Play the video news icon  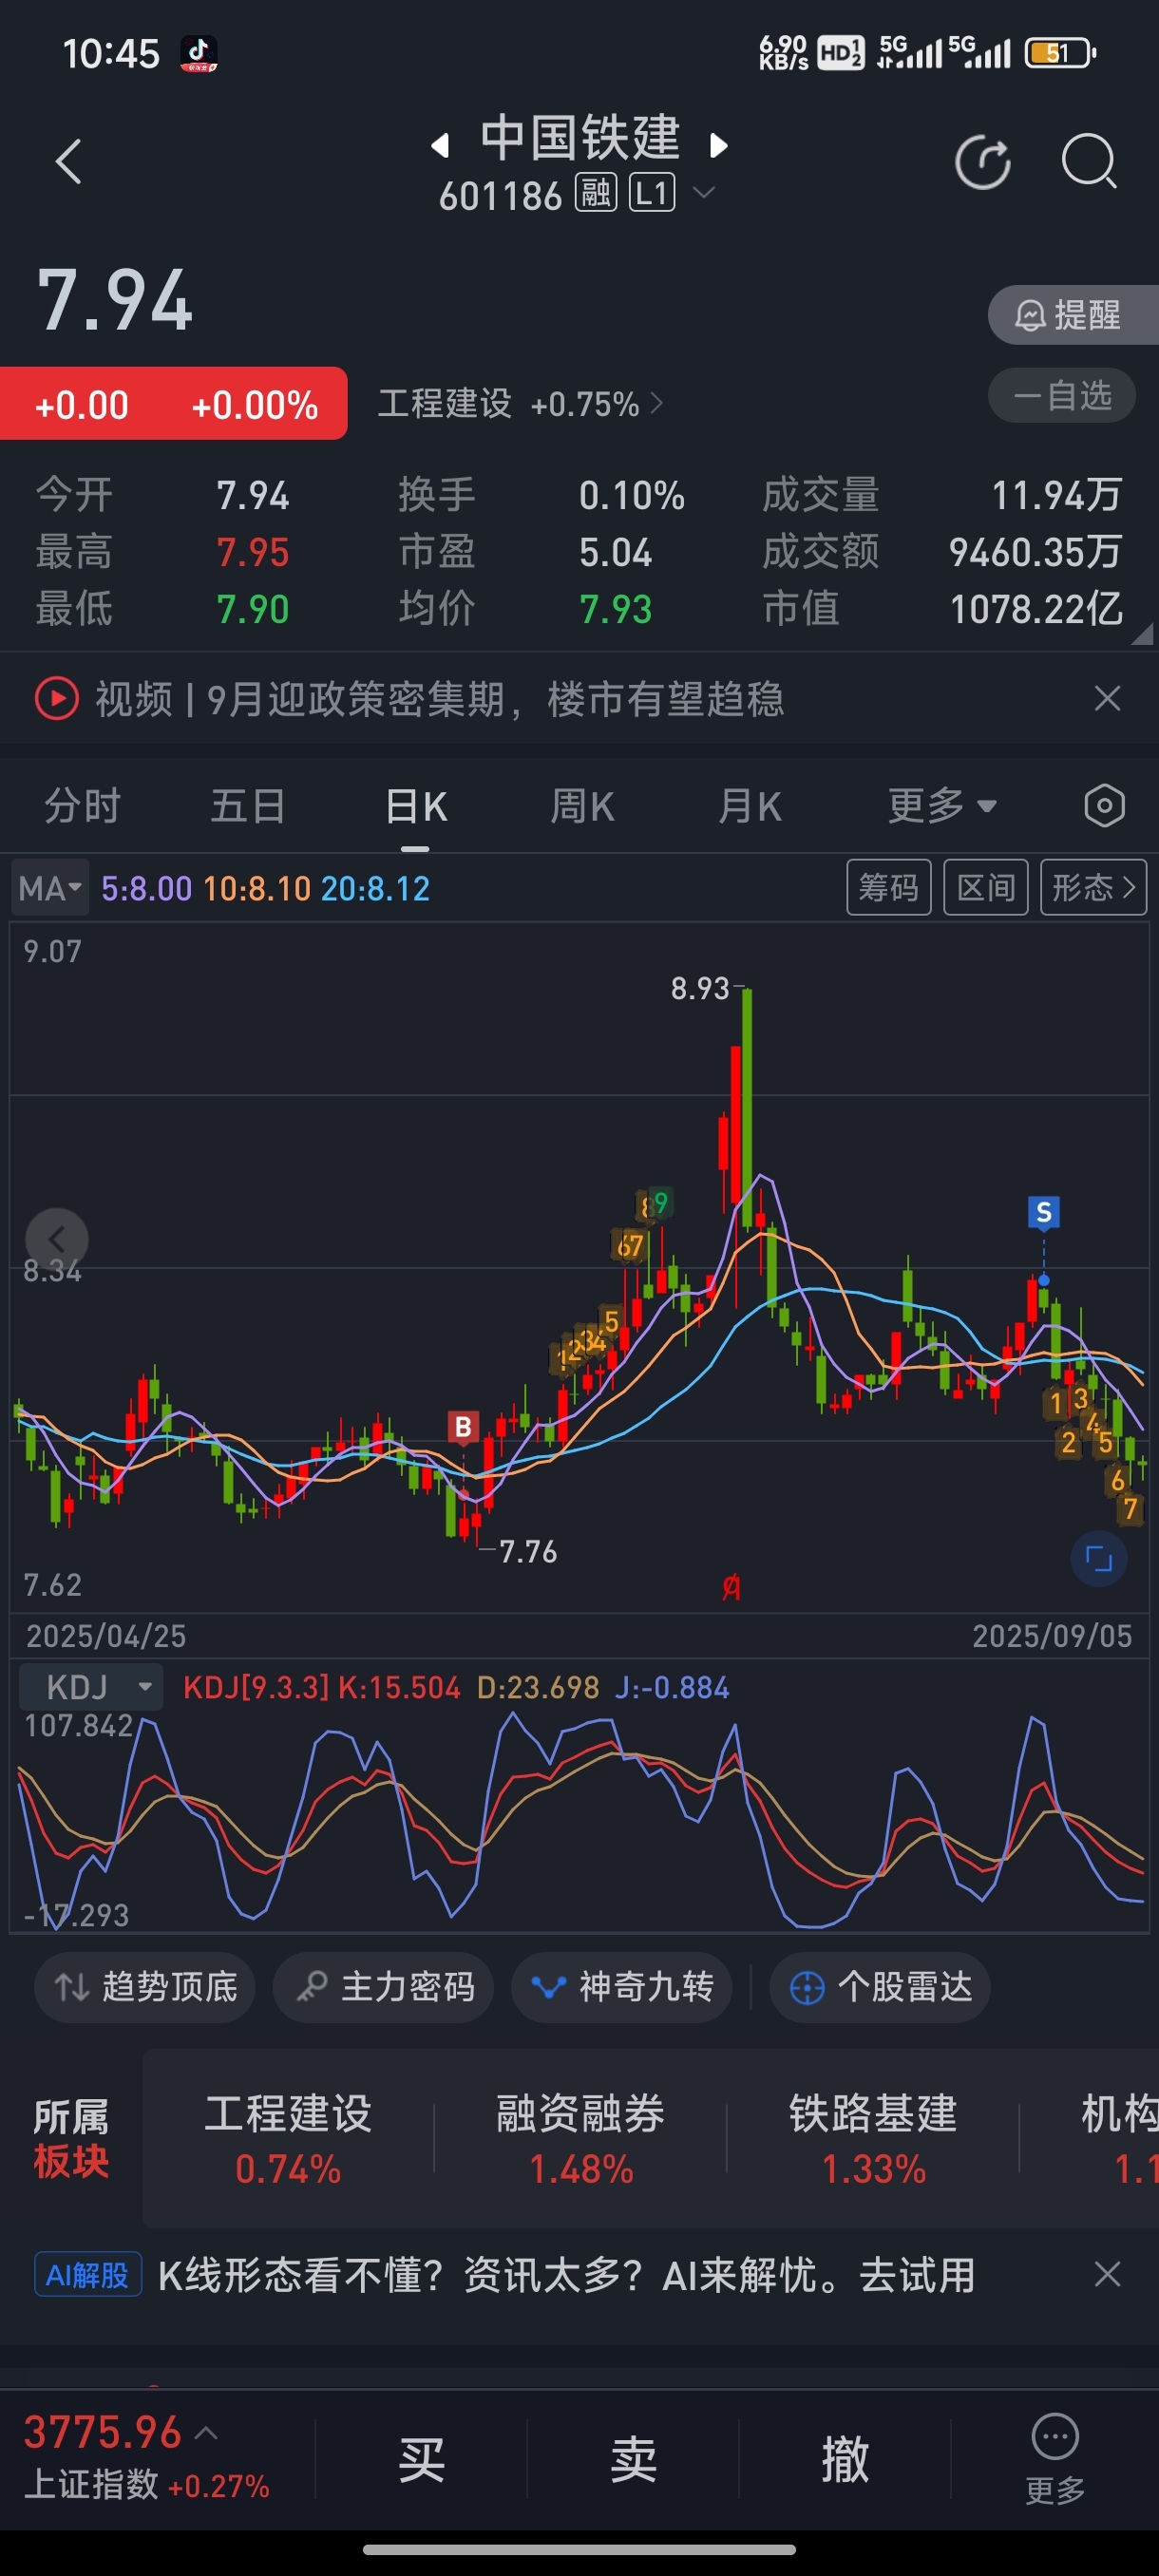(x=57, y=698)
